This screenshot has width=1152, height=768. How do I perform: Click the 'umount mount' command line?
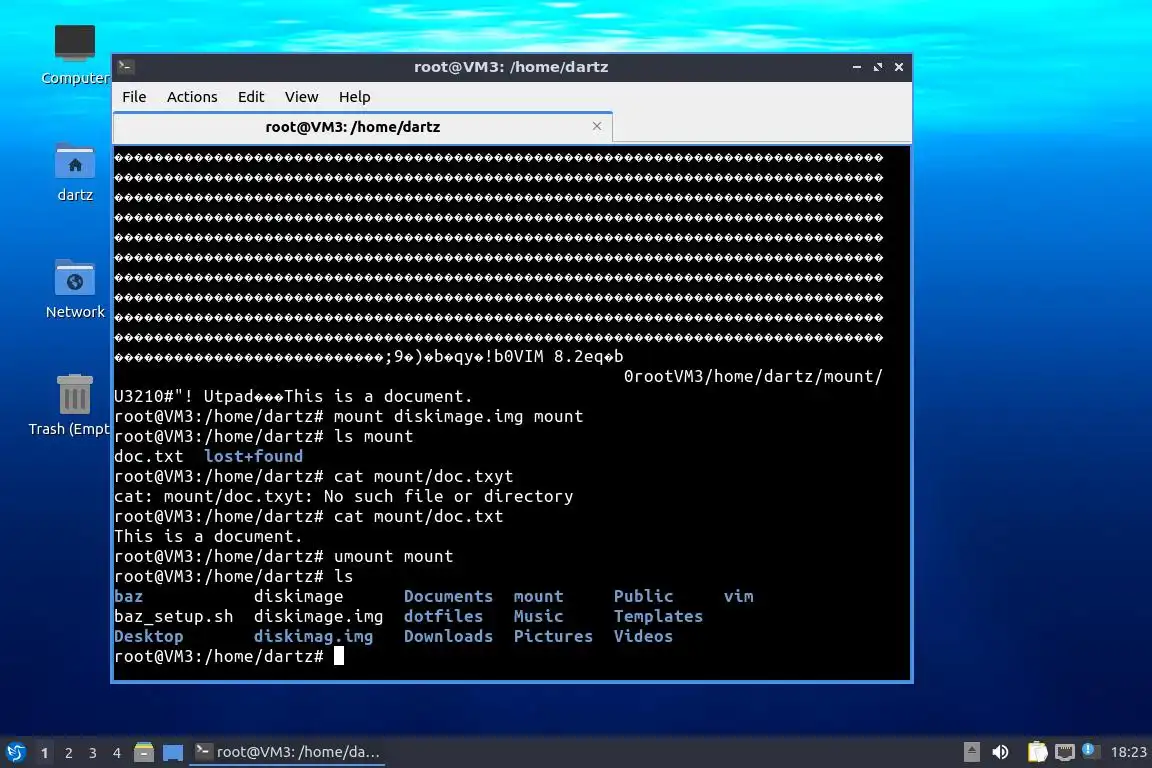(284, 556)
